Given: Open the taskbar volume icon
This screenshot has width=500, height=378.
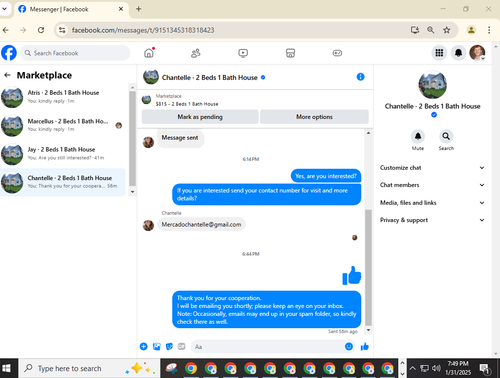Looking at the screenshot, I should tap(436, 368).
